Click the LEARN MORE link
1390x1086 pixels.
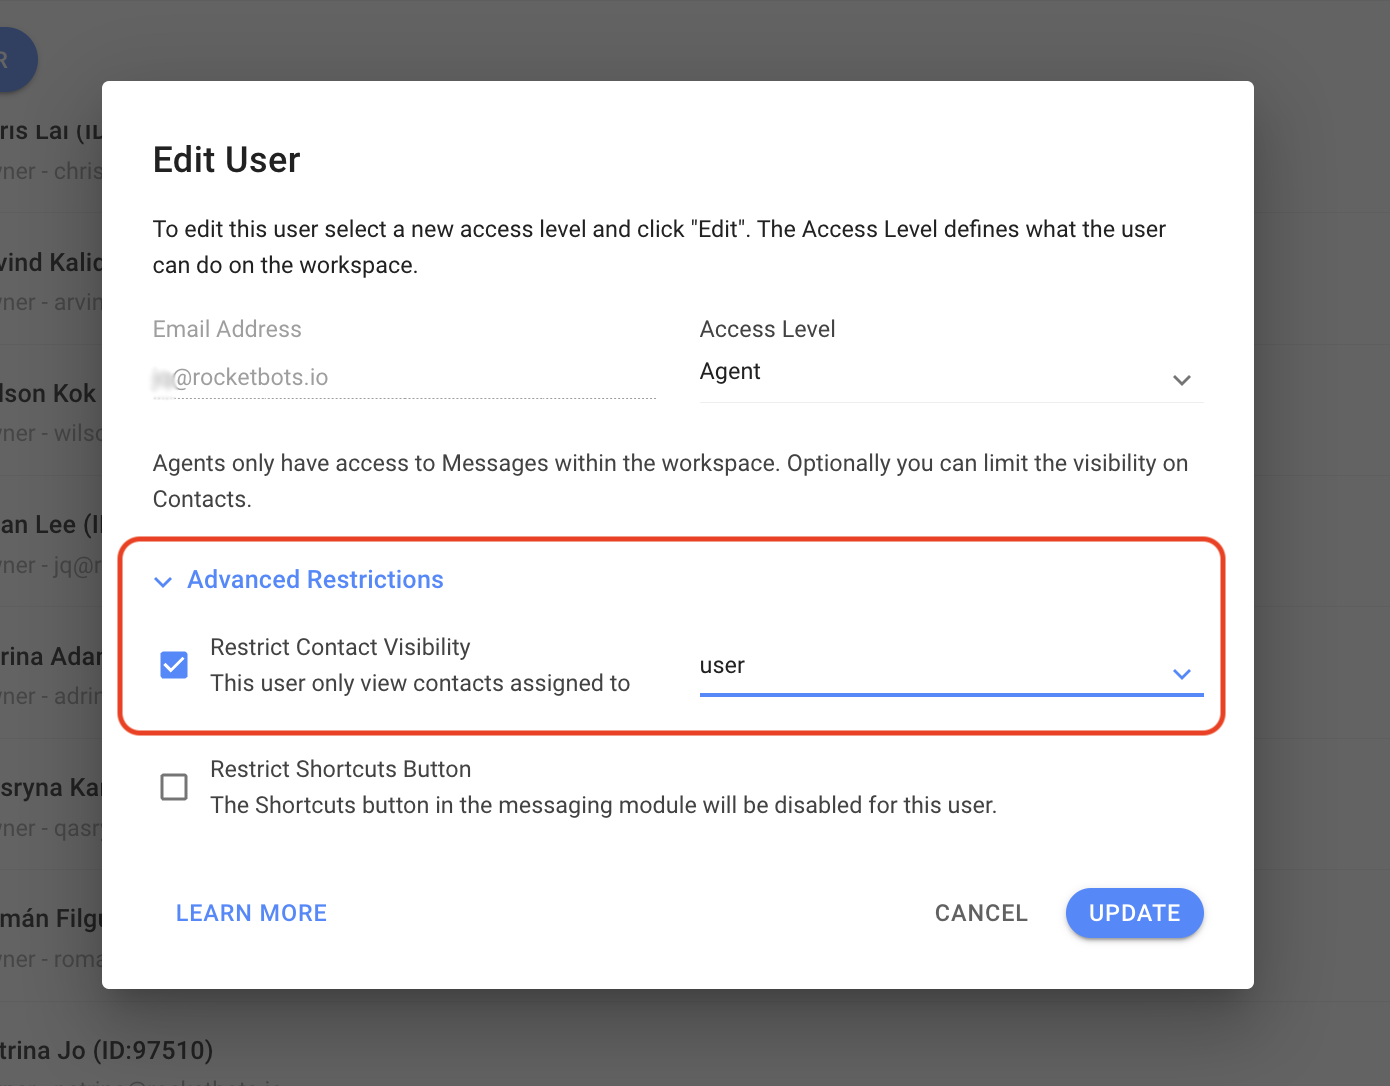(x=251, y=913)
